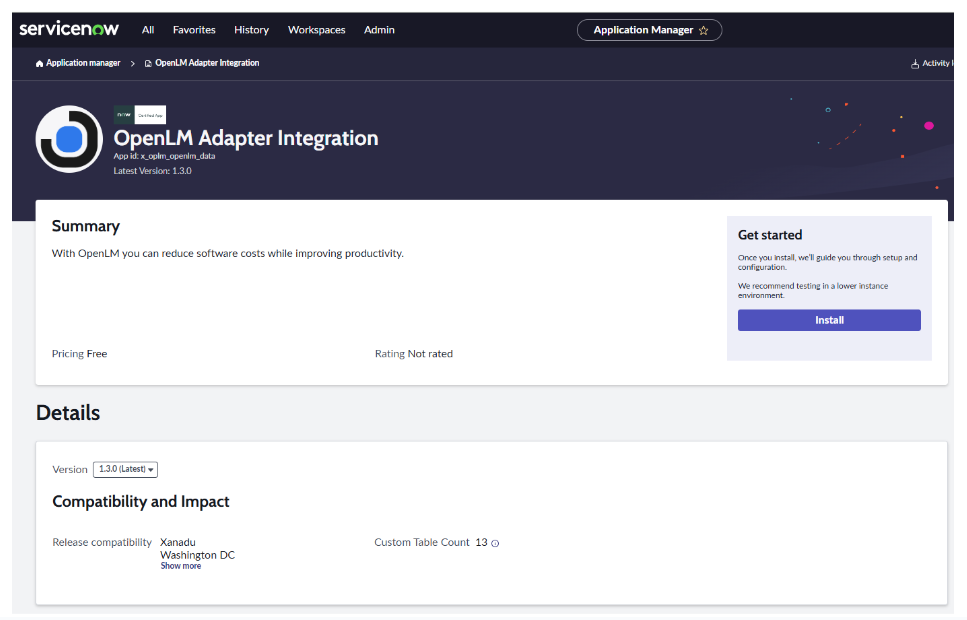Click Latest Version: 1.3.0 text
The width and height of the screenshot is (967, 620).
click(x=152, y=171)
